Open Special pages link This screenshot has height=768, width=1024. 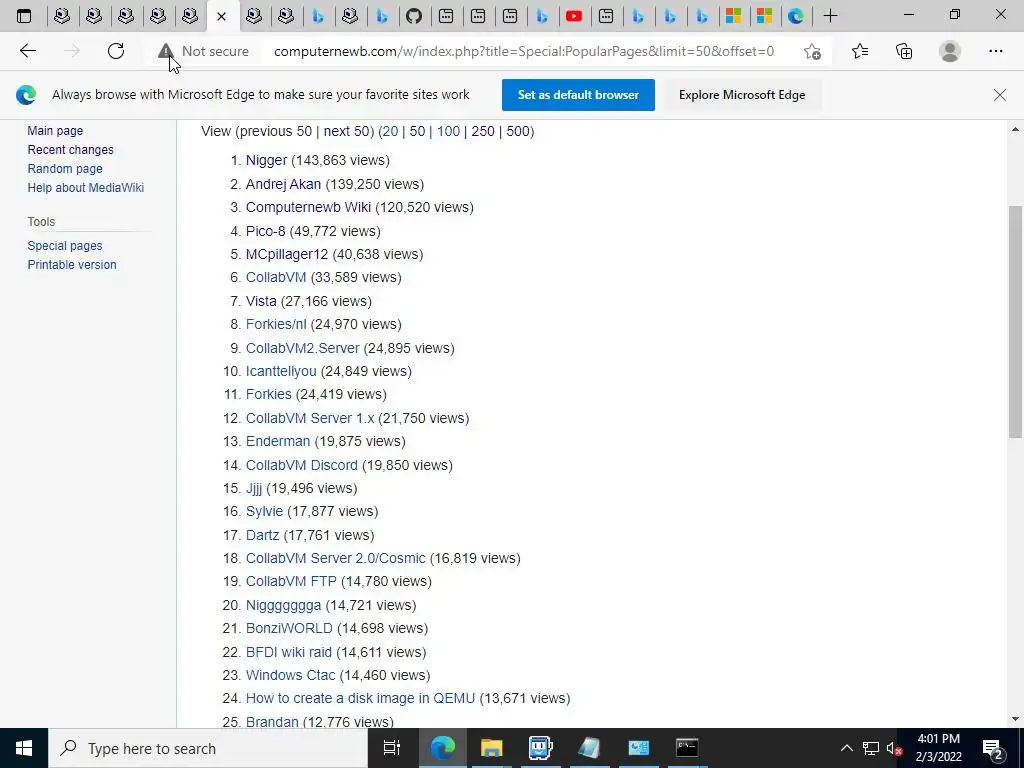pyautogui.click(x=65, y=246)
